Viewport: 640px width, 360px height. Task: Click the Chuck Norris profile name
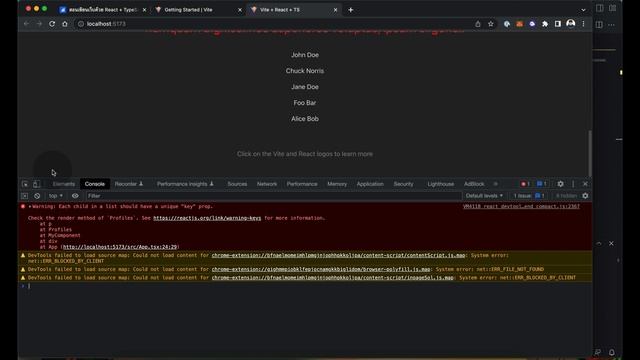(305, 71)
